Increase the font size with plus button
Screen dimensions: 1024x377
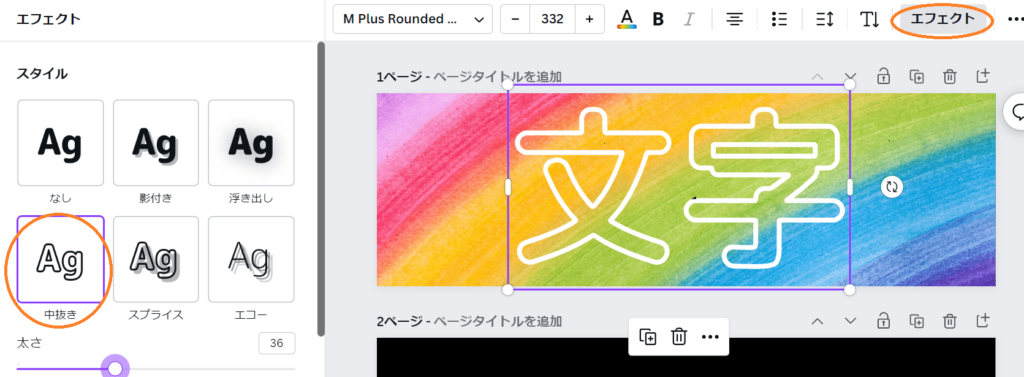590,19
